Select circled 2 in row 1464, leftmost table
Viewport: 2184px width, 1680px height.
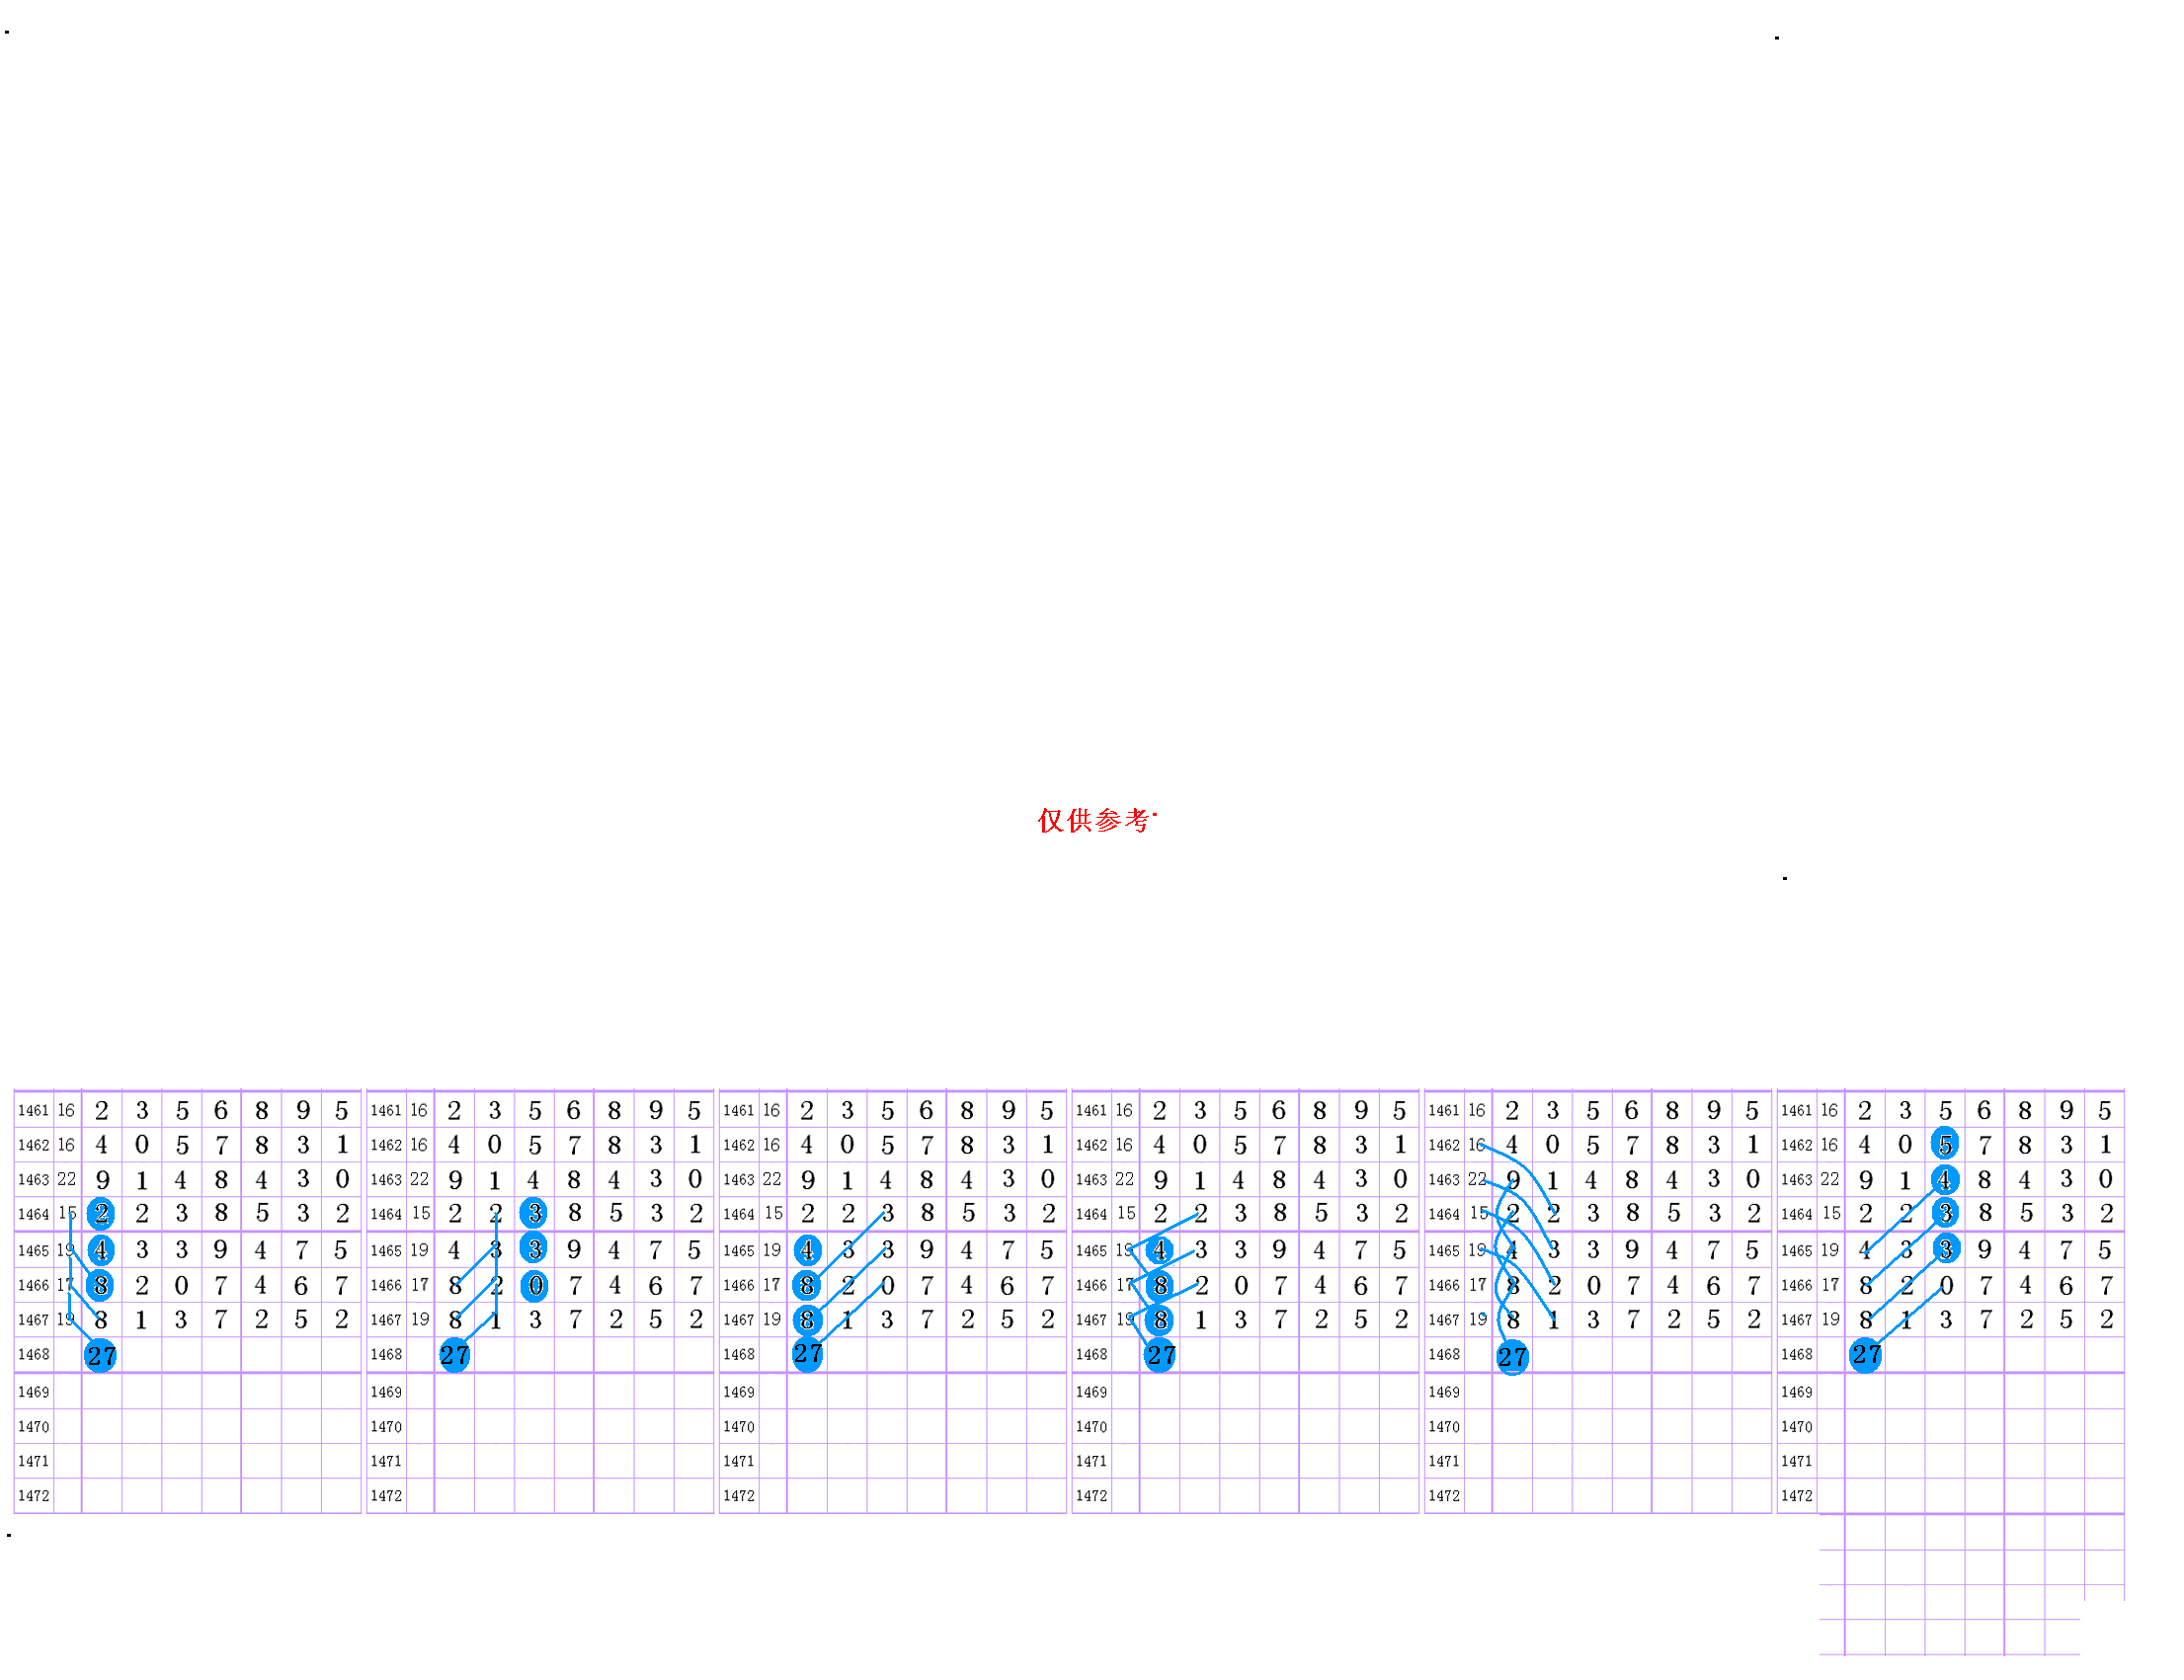point(101,1214)
